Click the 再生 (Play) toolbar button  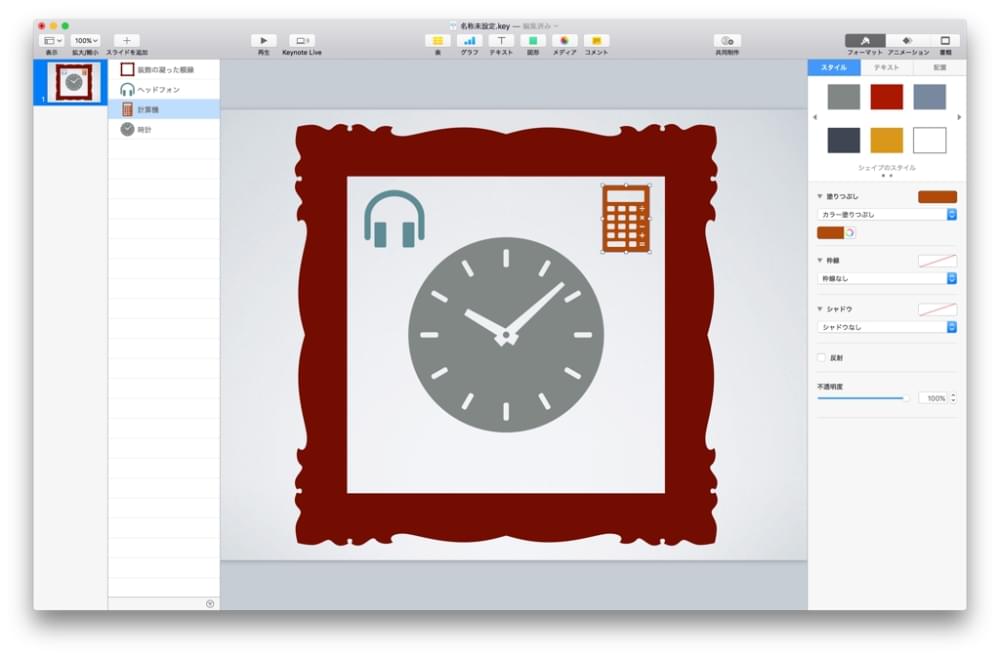pyautogui.click(x=263, y=41)
